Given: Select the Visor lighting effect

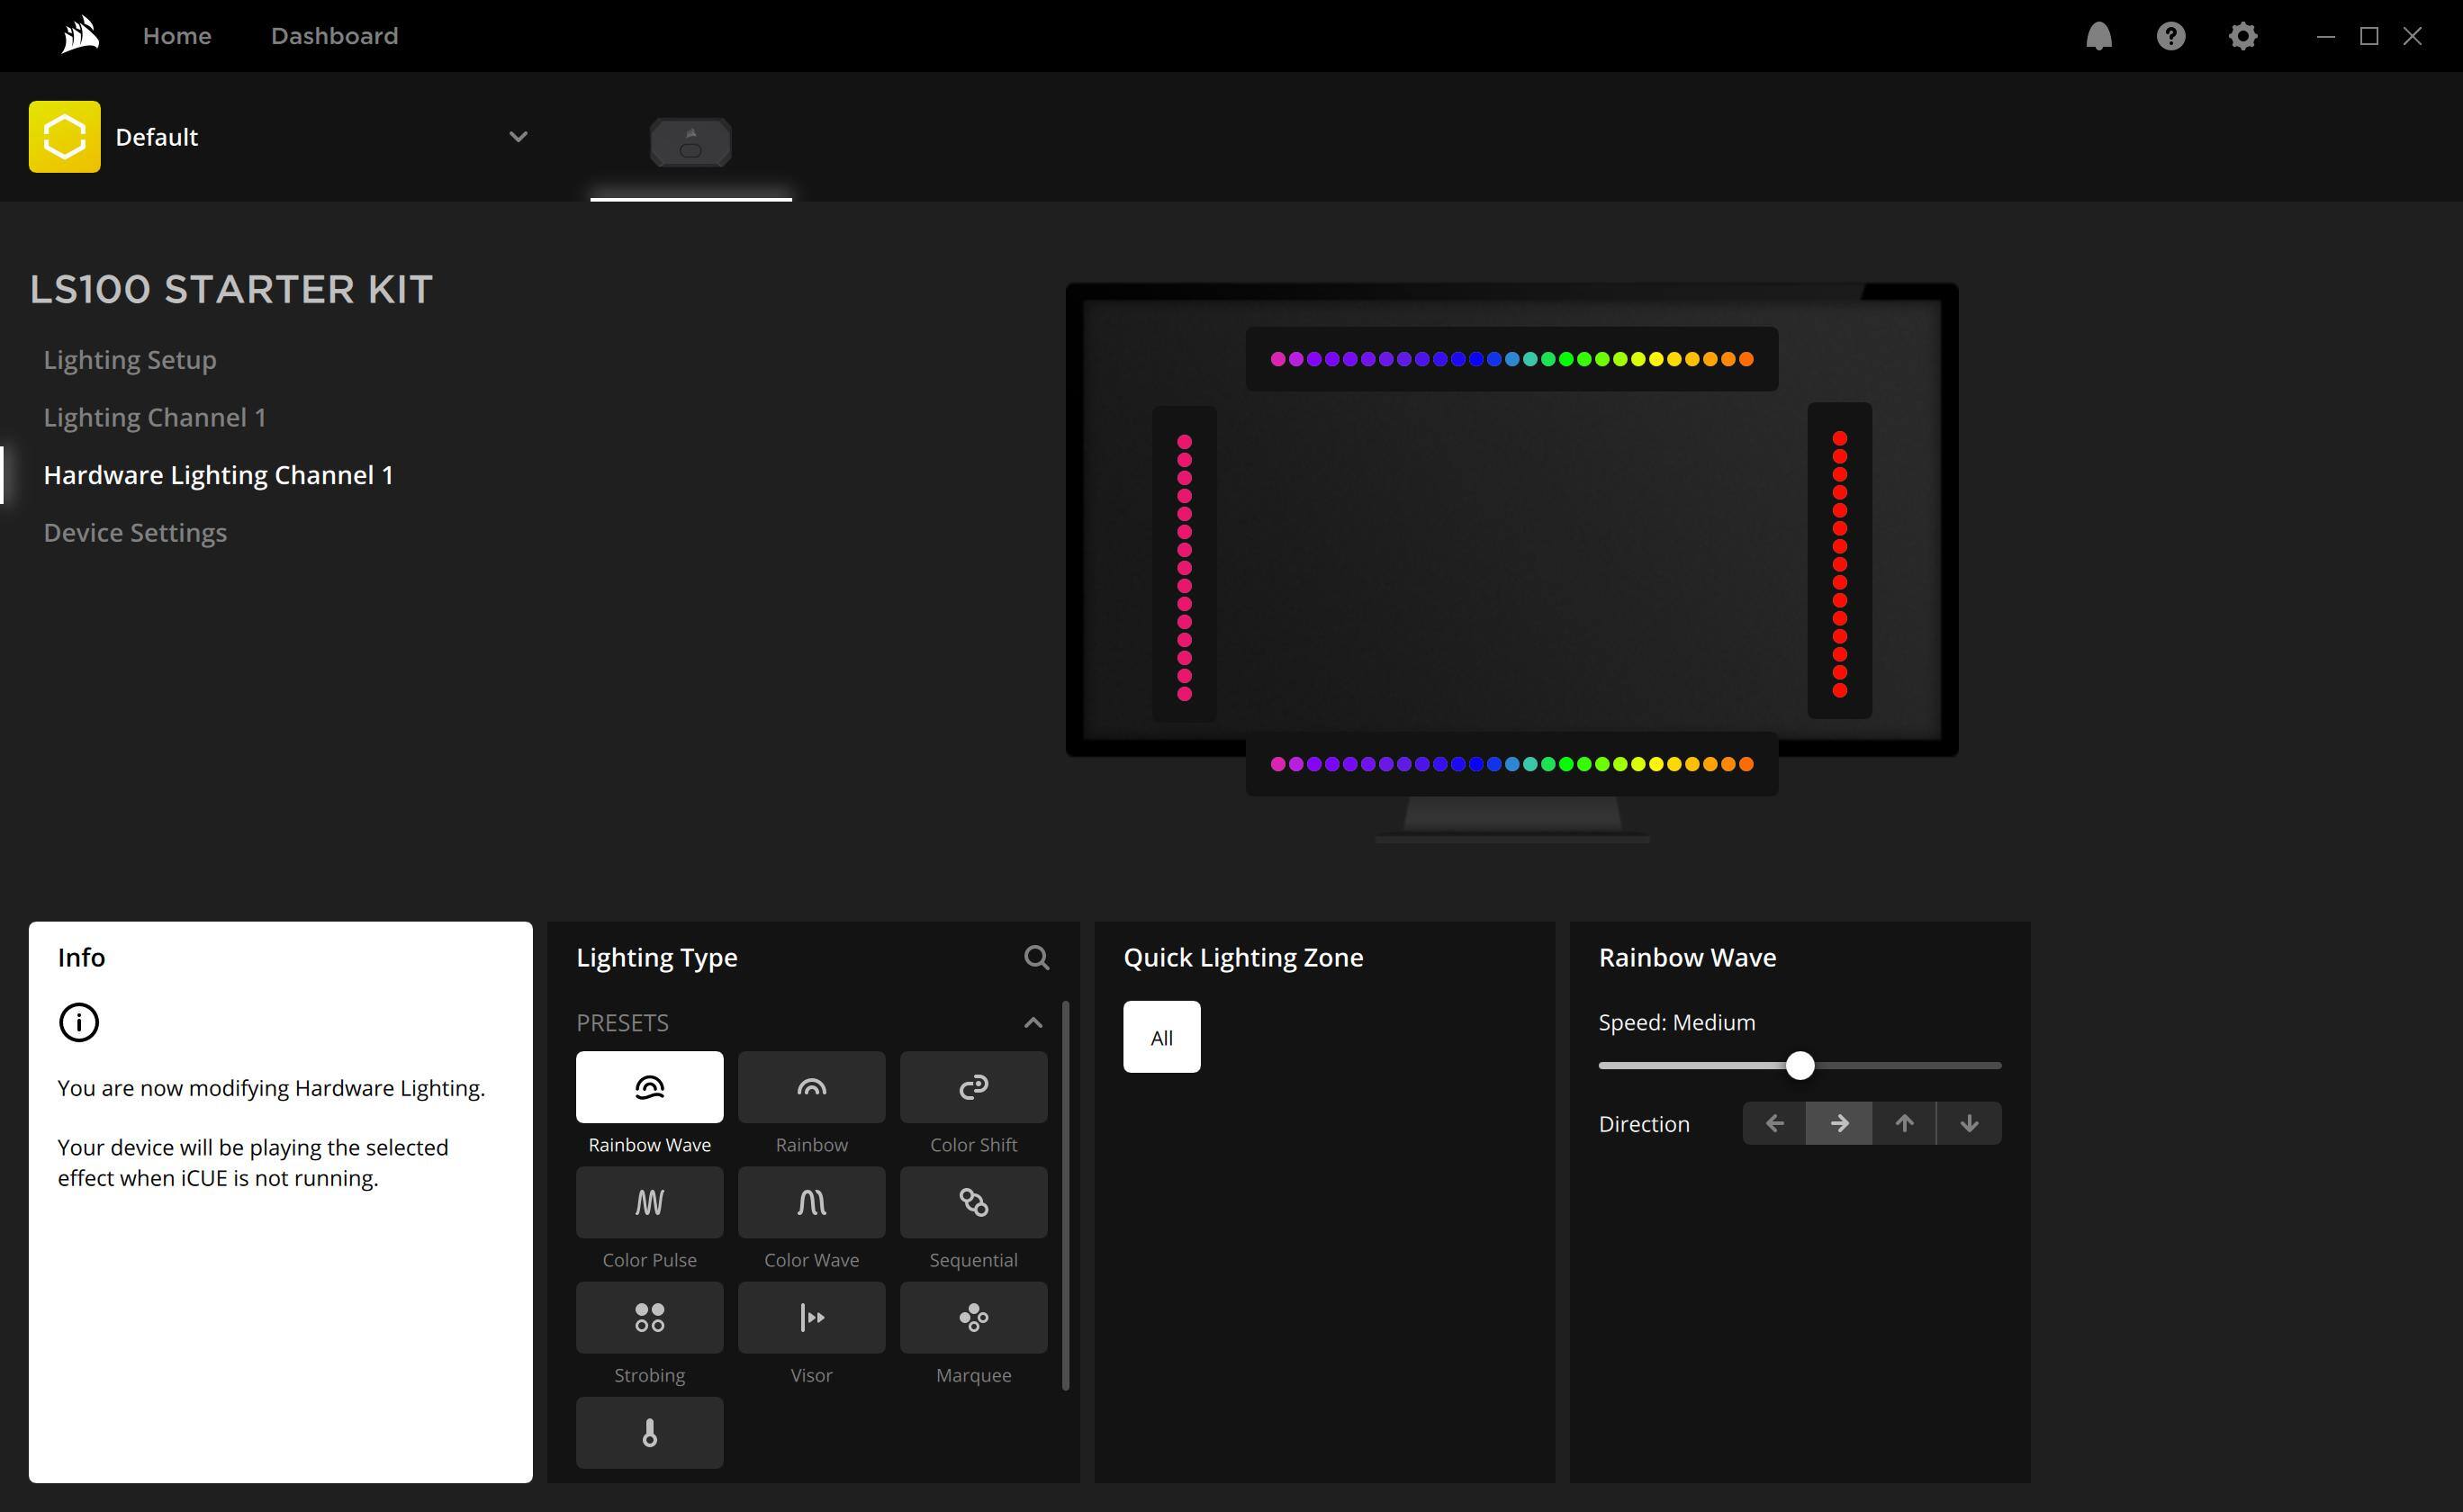Looking at the screenshot, I should (x=811, y=1317).
